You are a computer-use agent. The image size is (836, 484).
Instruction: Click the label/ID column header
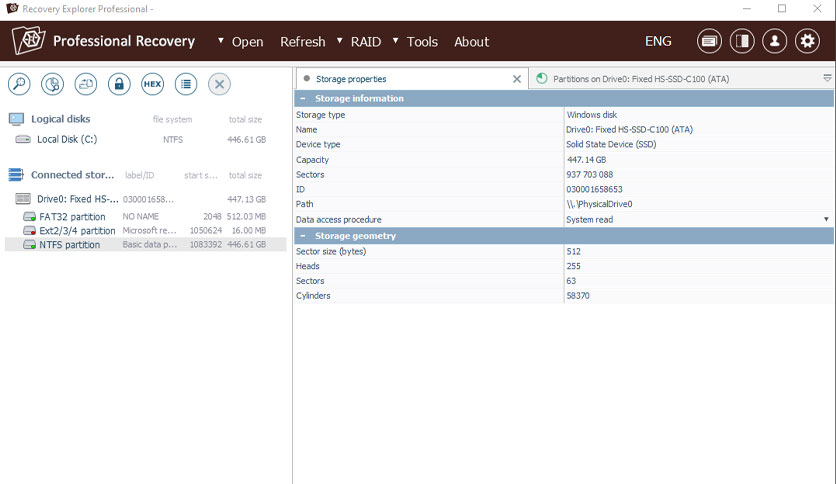pyautogui.click(x=139, y=175)
